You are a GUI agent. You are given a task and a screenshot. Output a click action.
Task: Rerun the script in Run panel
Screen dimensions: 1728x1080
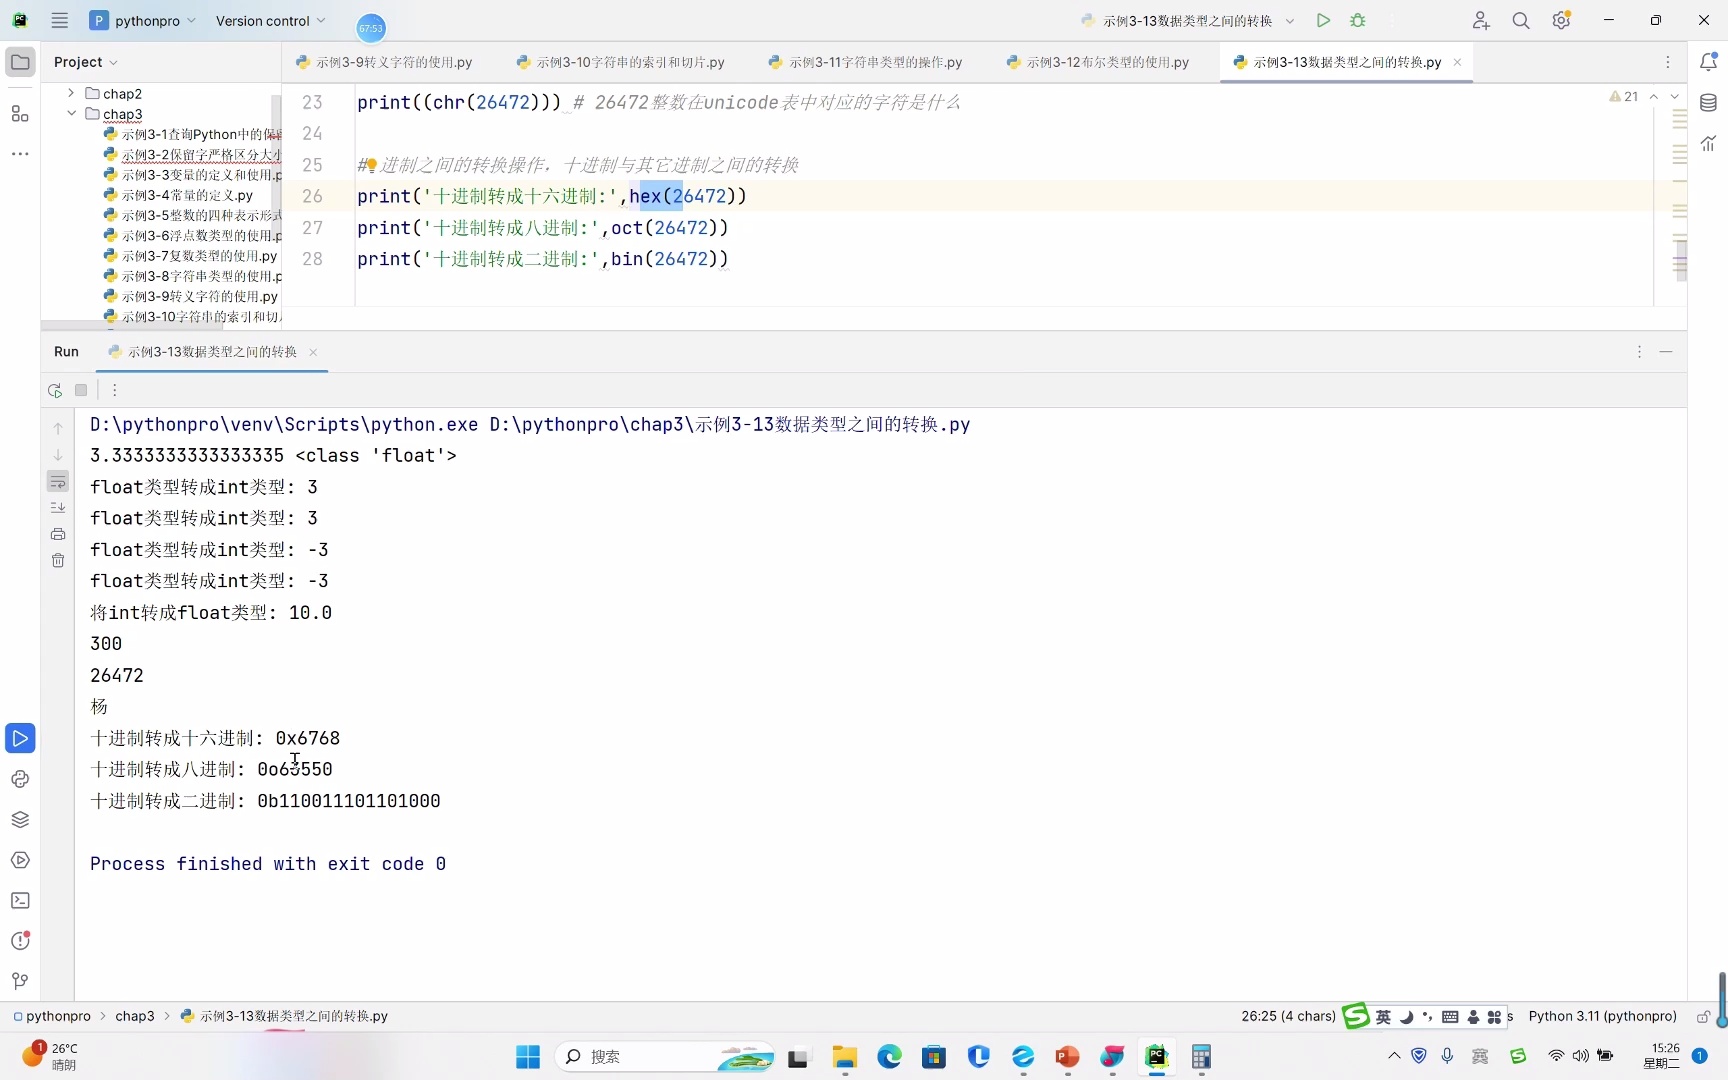(55, 390)
